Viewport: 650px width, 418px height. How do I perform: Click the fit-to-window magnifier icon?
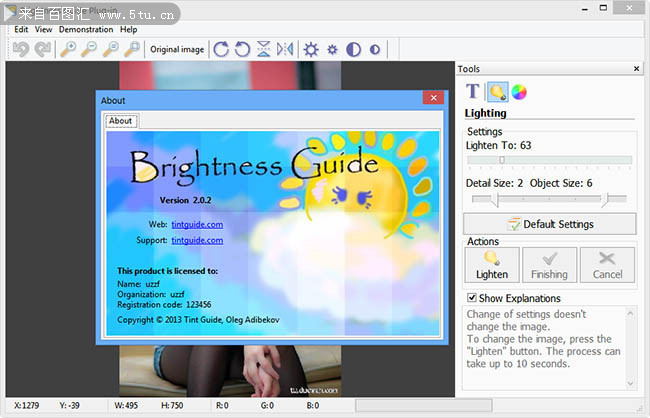click(x=132, y=49)
